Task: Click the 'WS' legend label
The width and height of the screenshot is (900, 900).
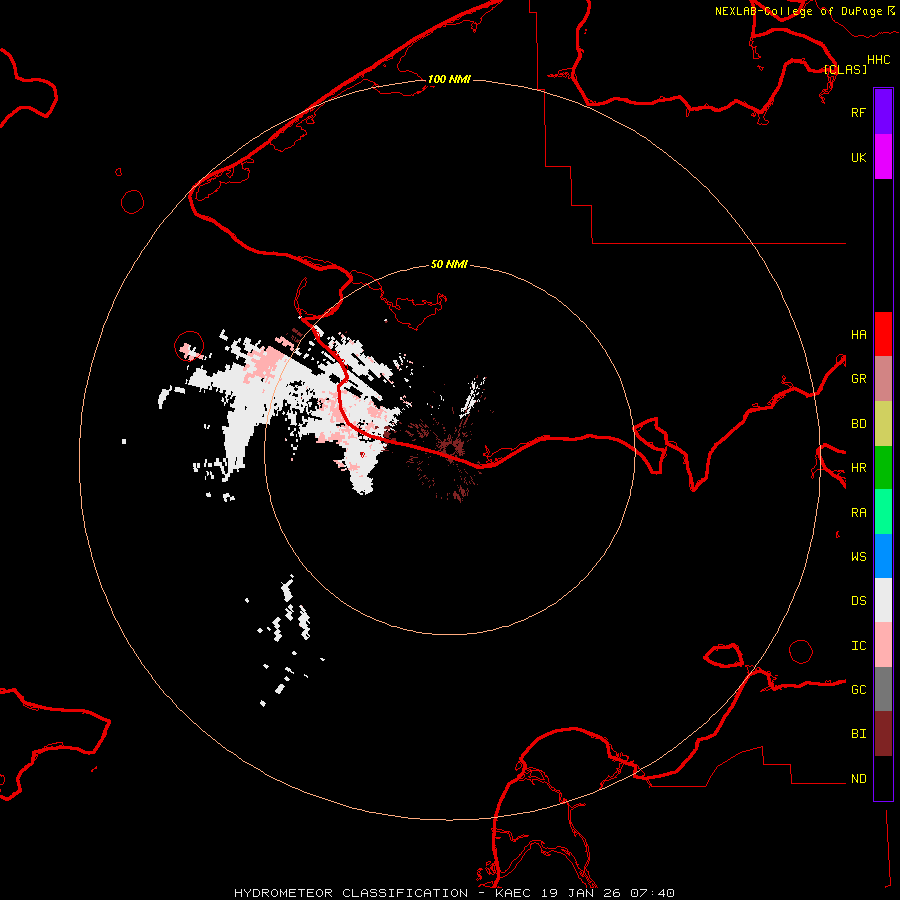Action: pyautogui.click(x=858, y=556)
